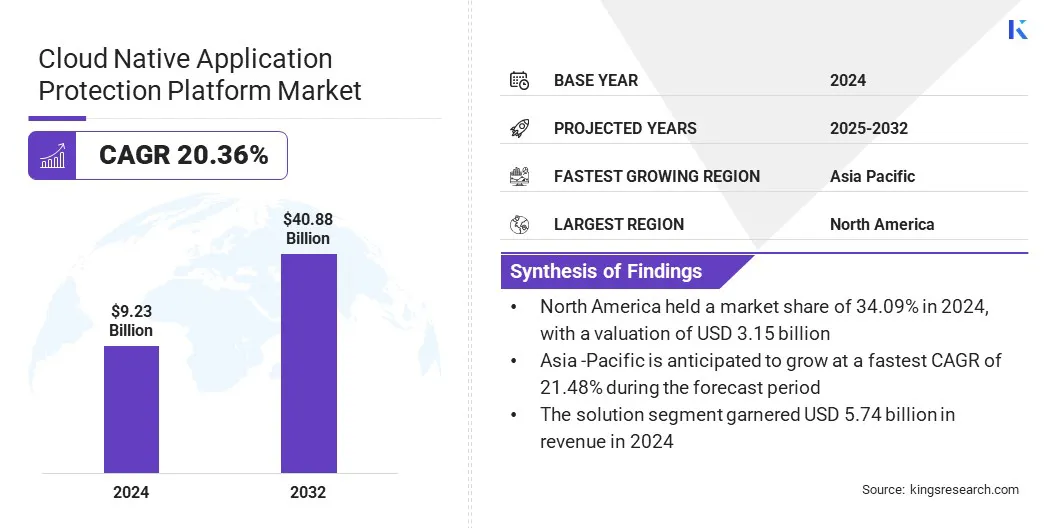Click the 2032 axis label
This screenshot has height=528, width=1056.
coord(308,492)
